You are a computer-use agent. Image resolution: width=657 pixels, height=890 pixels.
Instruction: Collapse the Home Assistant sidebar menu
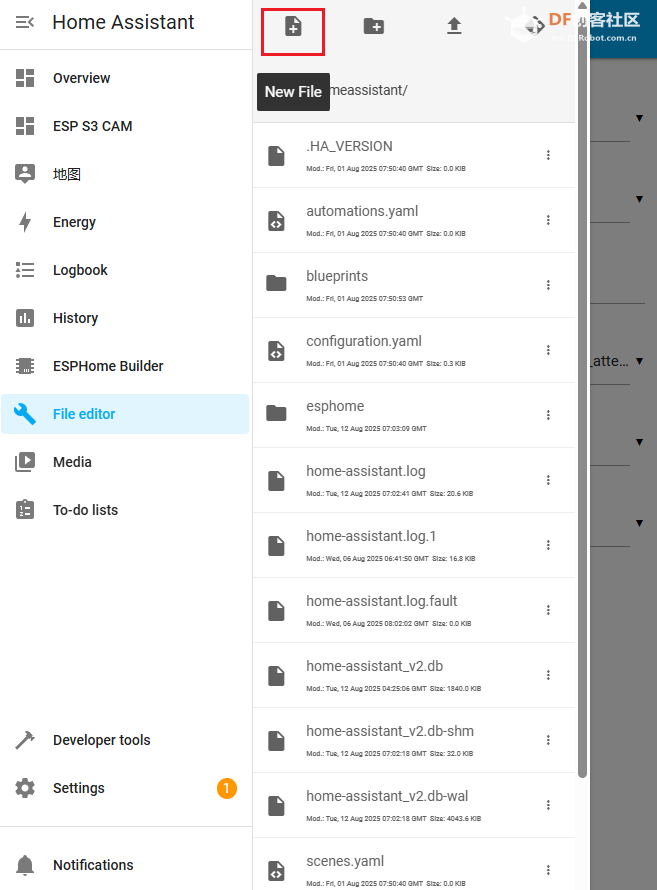(25, 22)
